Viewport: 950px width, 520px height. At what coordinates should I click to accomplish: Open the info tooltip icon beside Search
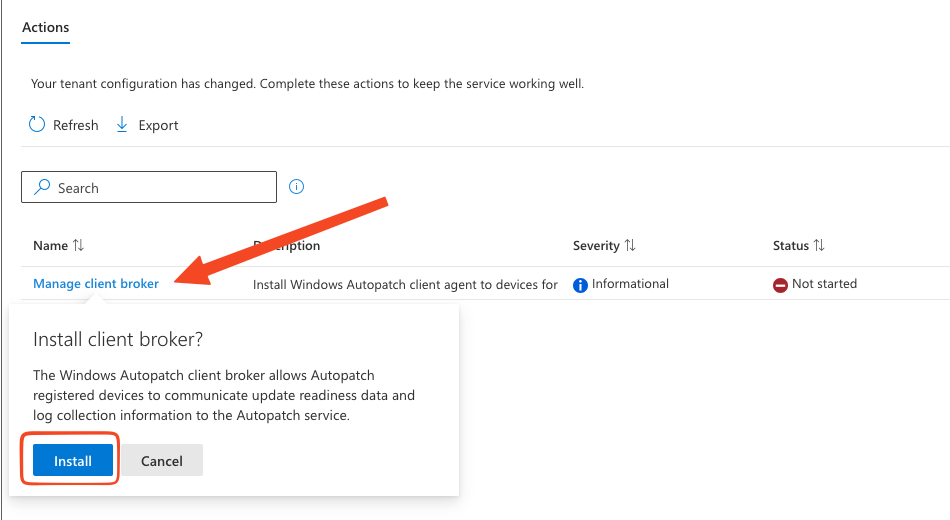(x=296, y=187)
